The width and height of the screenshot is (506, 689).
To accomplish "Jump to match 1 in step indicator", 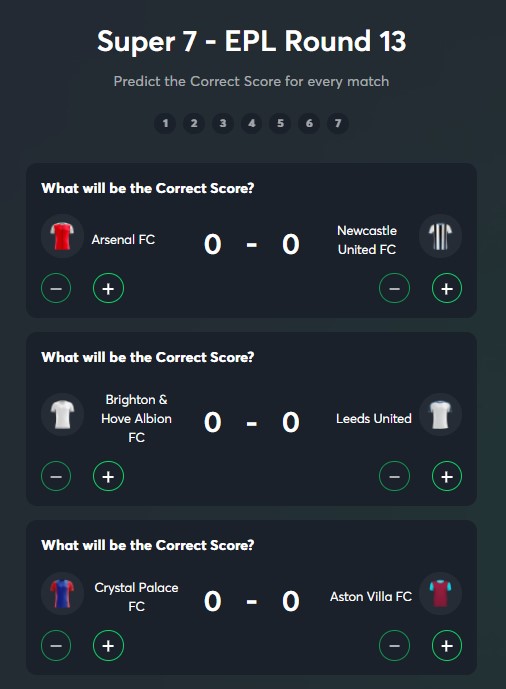I will (x=165, y=123).
